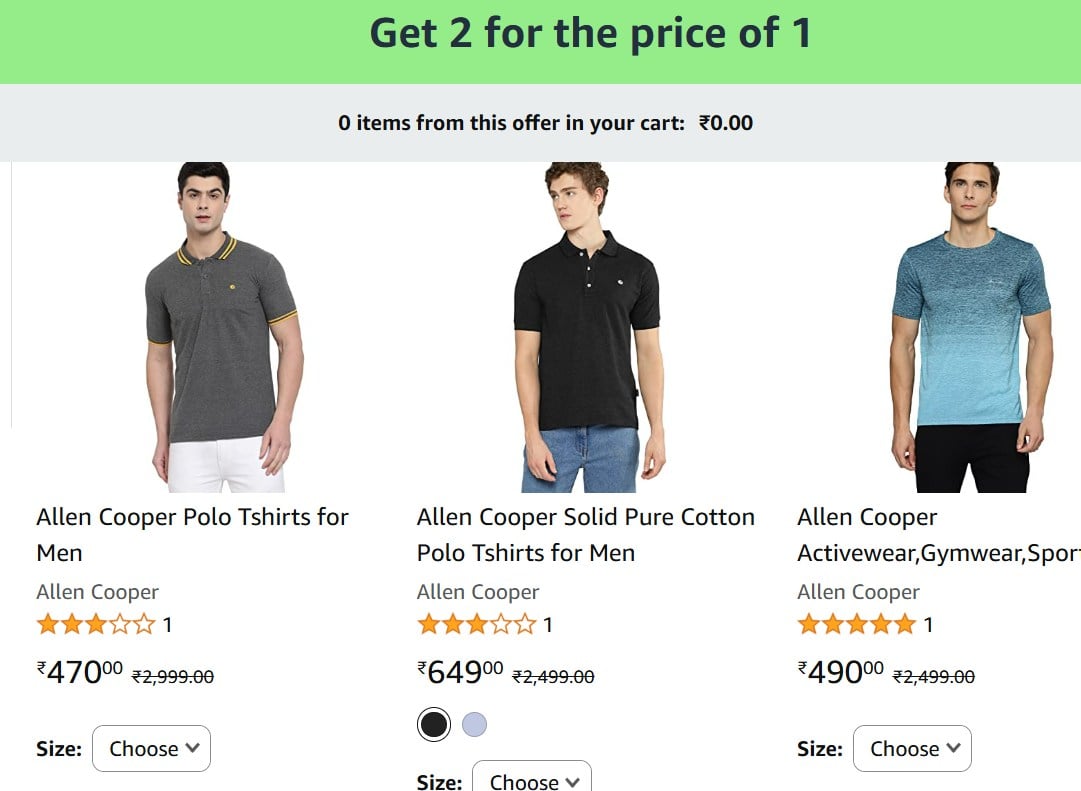Click star rating of the grey polo
1081x791 pixels.
pyautogui.click(x=96, y=624)
